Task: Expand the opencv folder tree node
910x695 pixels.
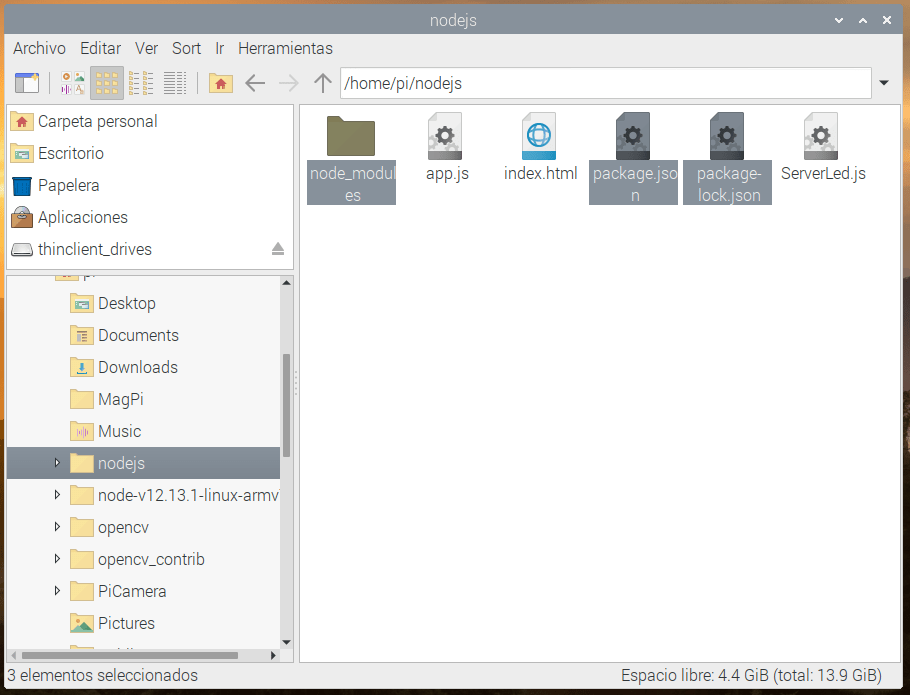Action: point(57,527)
